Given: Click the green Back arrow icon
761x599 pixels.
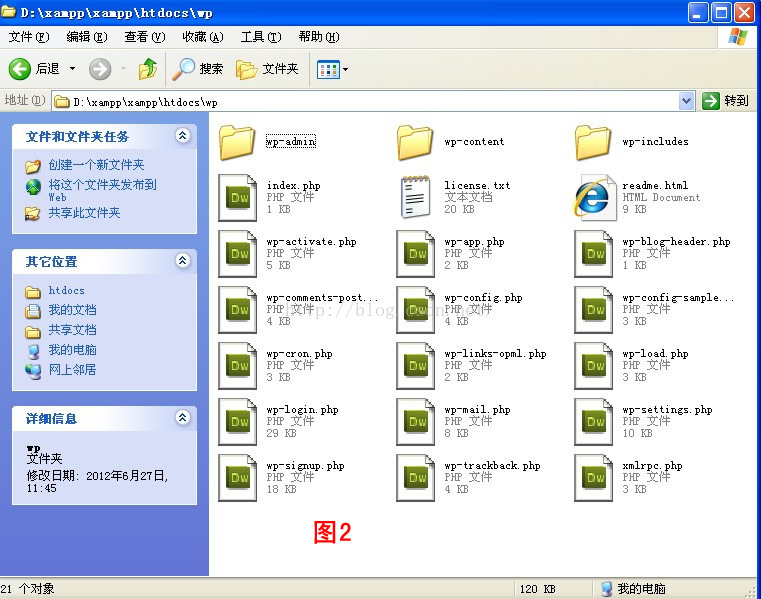Looking at the screenshot, I should pyautogui.click(x=20, y=69).
